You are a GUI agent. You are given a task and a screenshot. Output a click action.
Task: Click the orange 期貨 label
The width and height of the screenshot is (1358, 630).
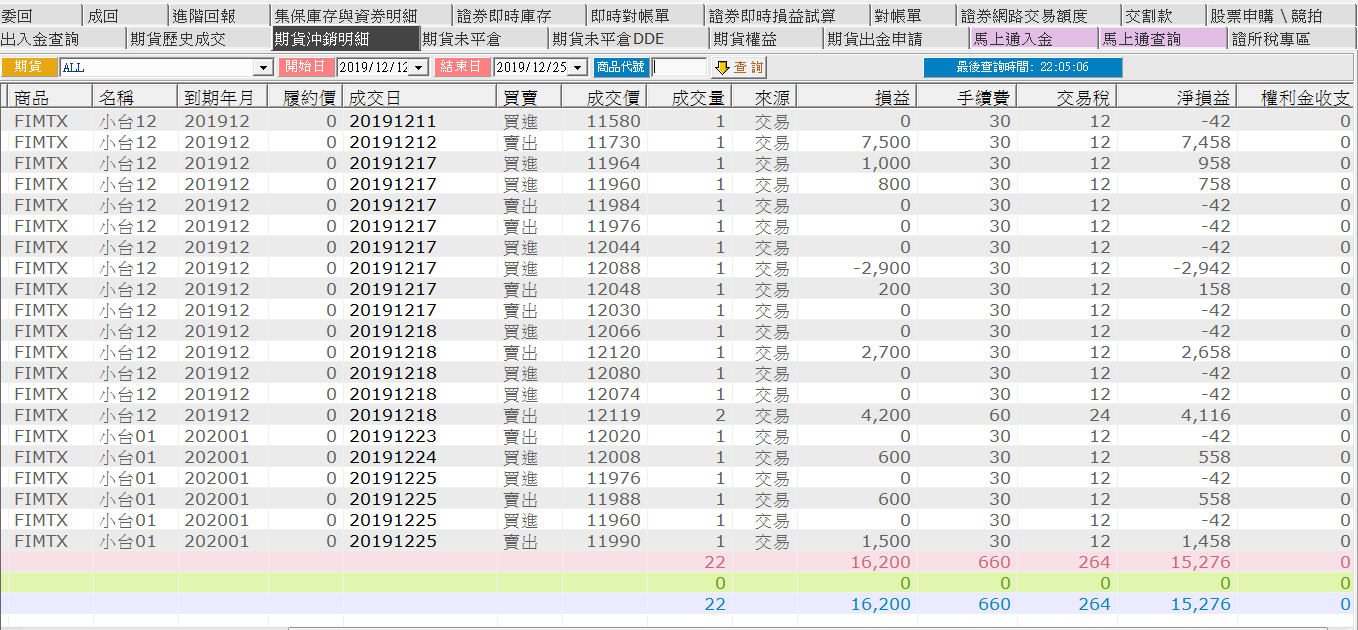pos(29,67)
